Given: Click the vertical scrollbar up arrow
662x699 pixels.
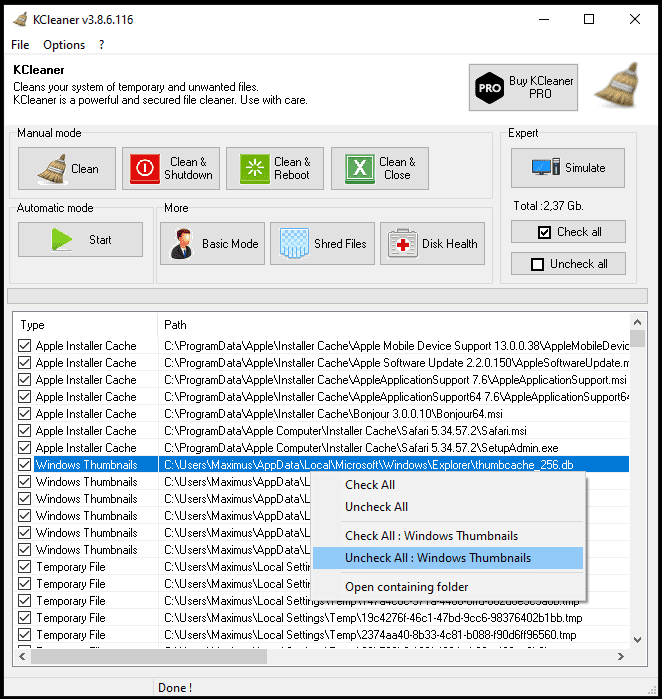Looking at the screenshot, I should (637, 322).
